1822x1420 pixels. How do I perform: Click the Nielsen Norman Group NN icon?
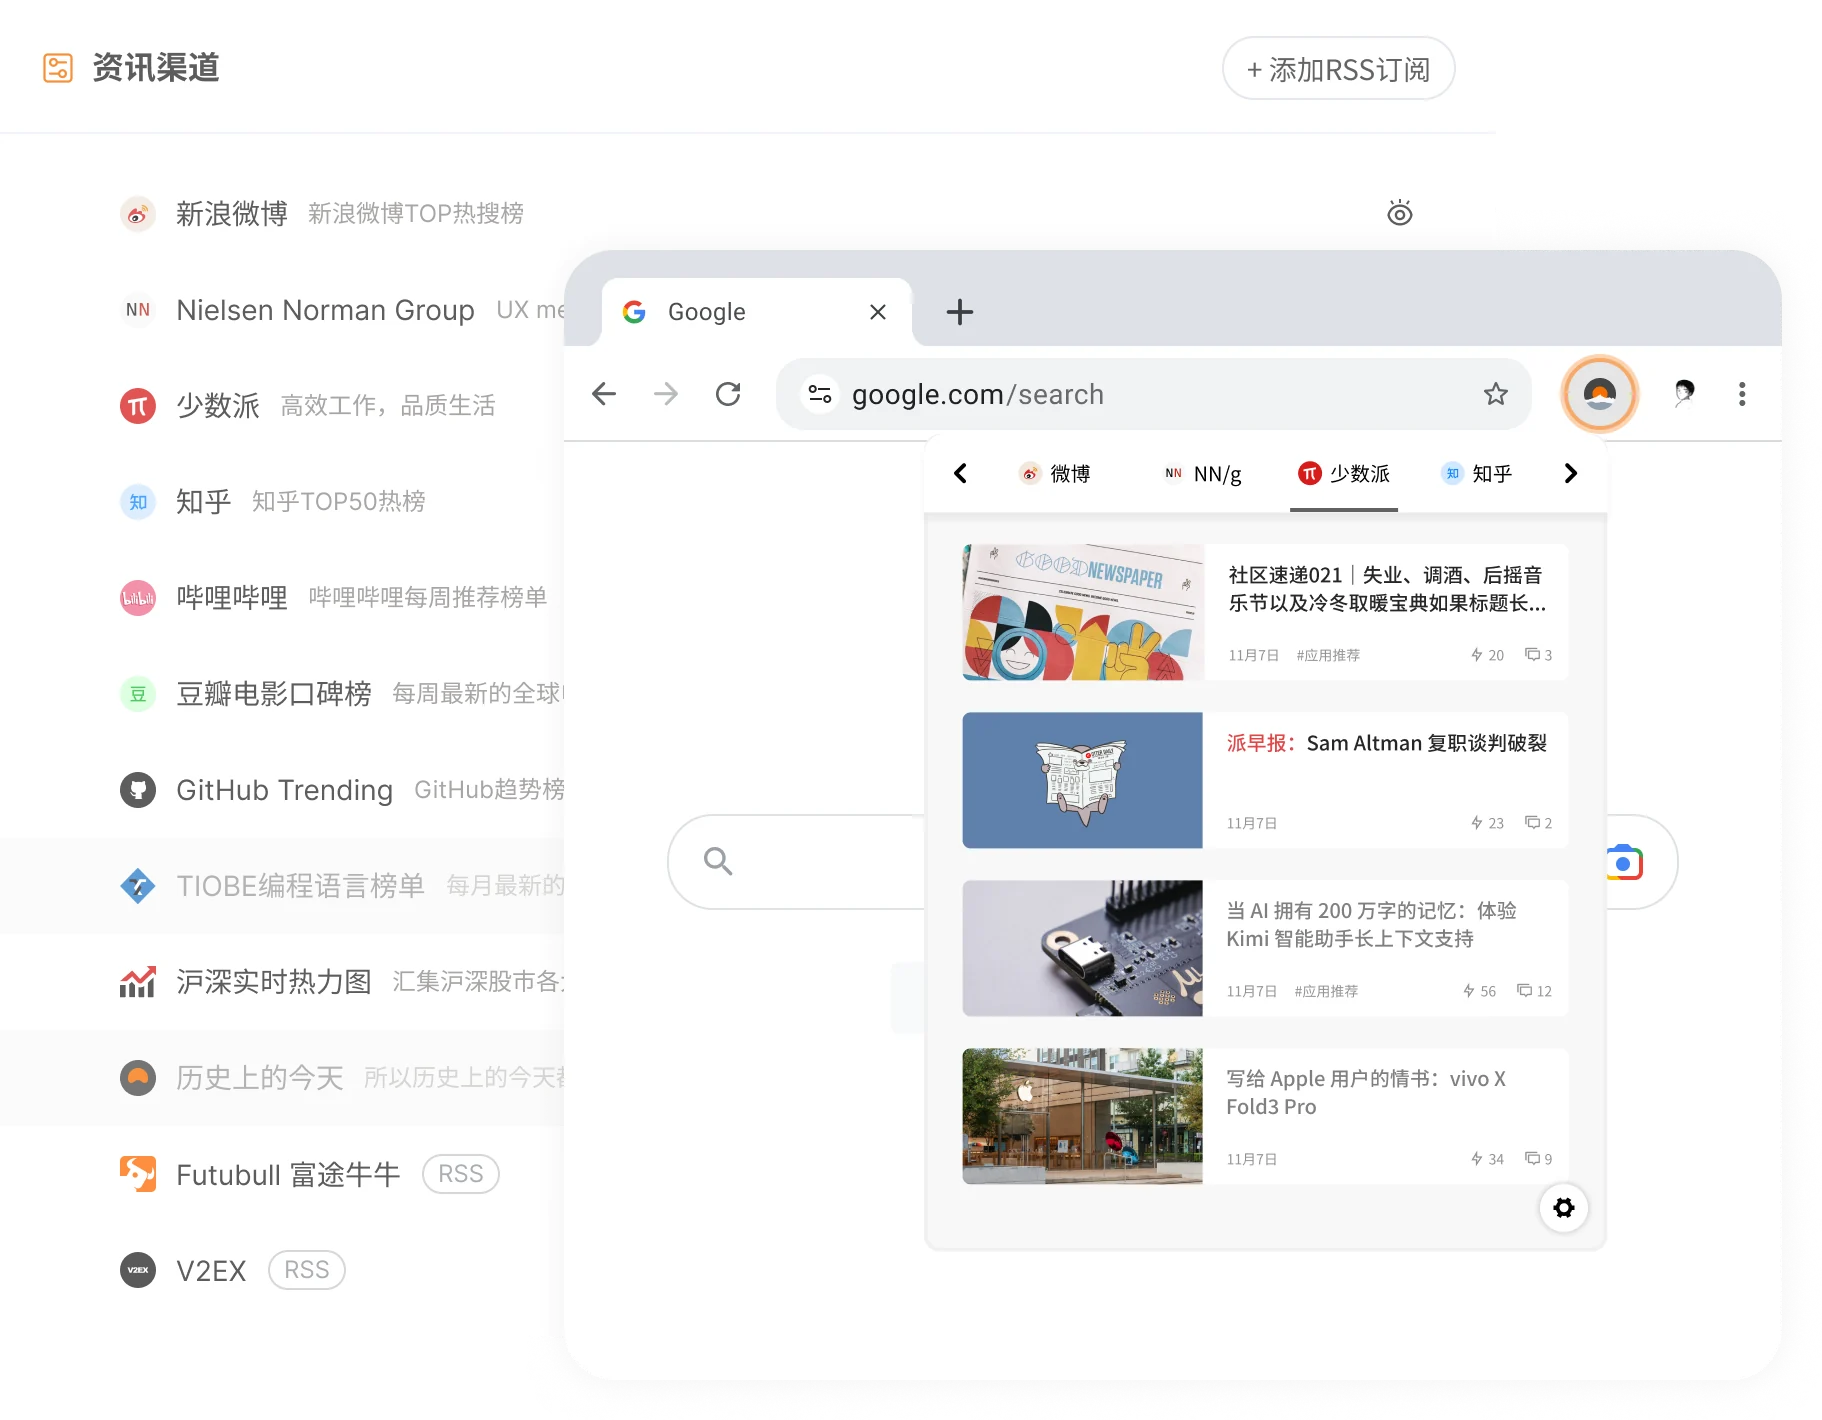tap(138, 310)
